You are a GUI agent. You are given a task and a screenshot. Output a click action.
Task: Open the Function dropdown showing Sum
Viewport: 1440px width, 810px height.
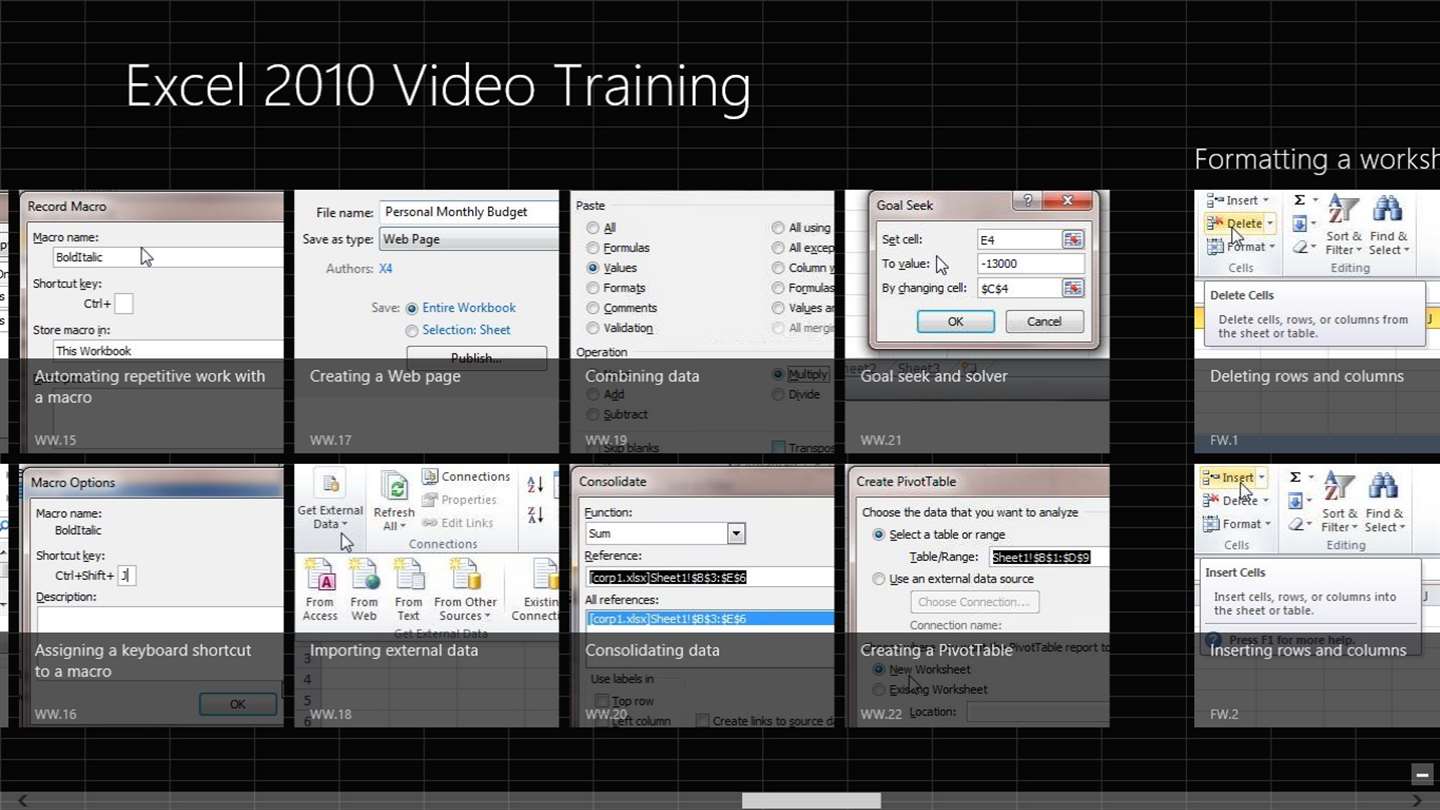tap(736, 534)
